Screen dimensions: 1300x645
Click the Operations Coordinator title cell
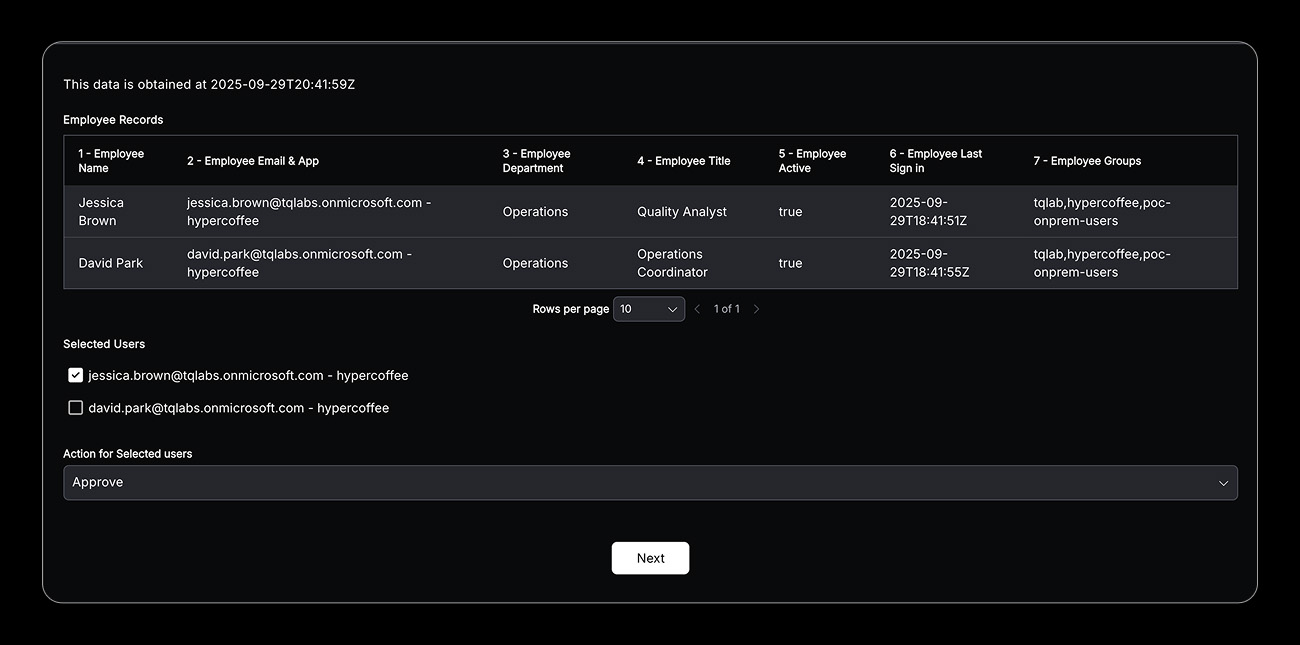(672, 263)
